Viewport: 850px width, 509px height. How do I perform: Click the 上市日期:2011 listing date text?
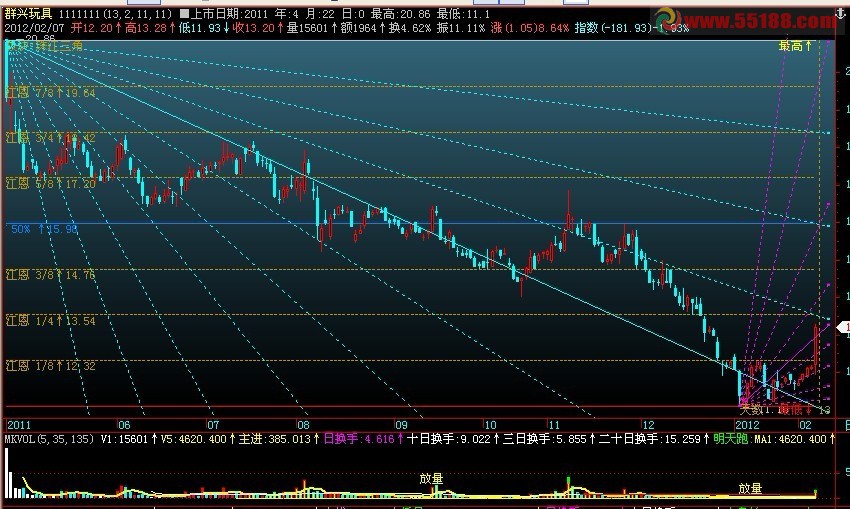[x=230, y=14]
